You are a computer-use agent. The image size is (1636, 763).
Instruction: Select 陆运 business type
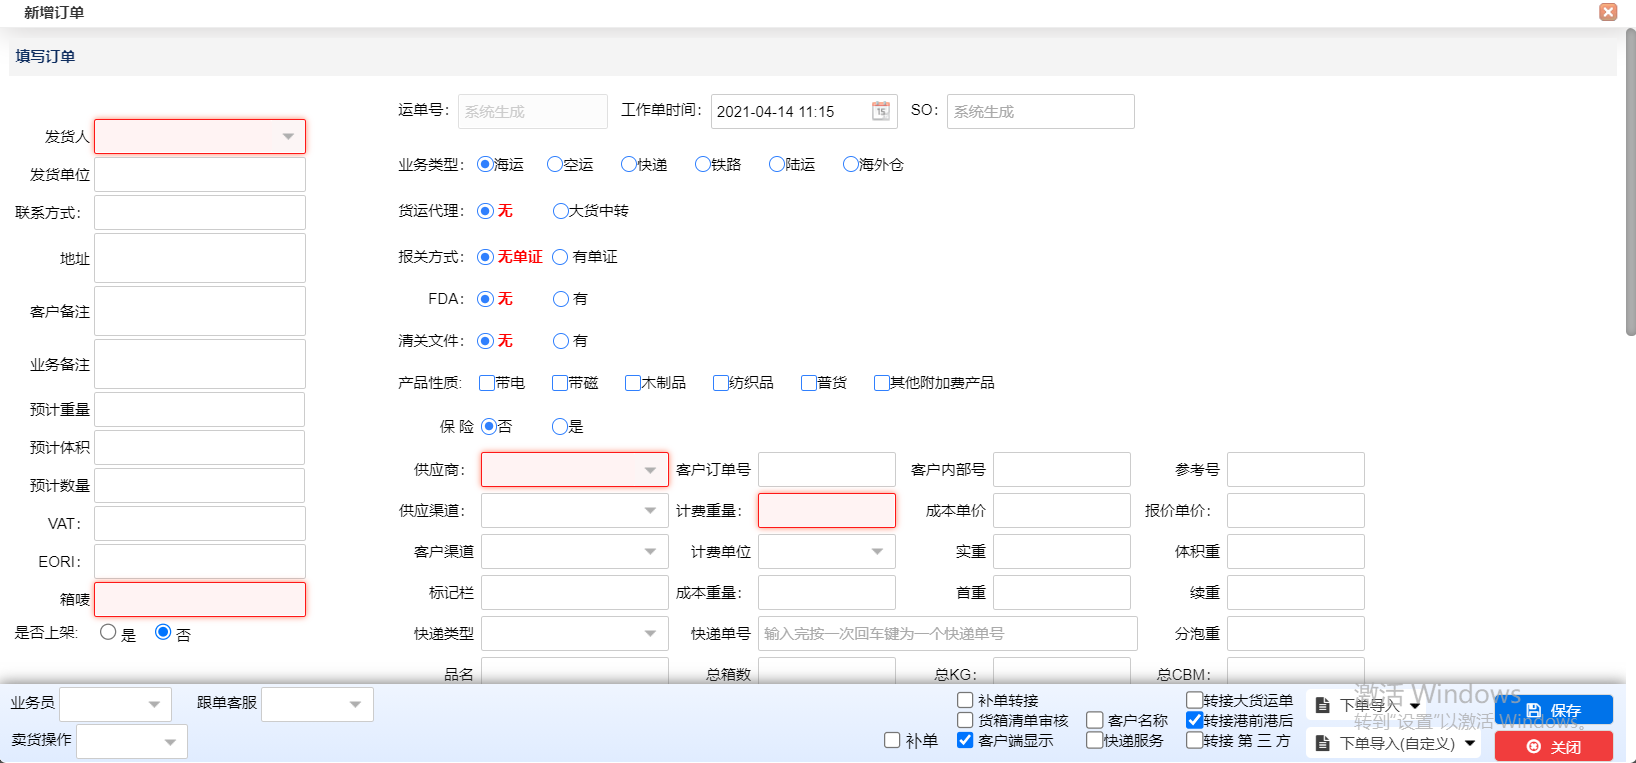click(777, 164)
